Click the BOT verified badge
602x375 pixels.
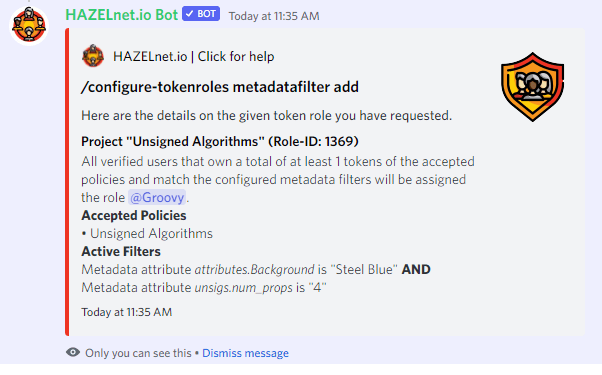[201, 14]
